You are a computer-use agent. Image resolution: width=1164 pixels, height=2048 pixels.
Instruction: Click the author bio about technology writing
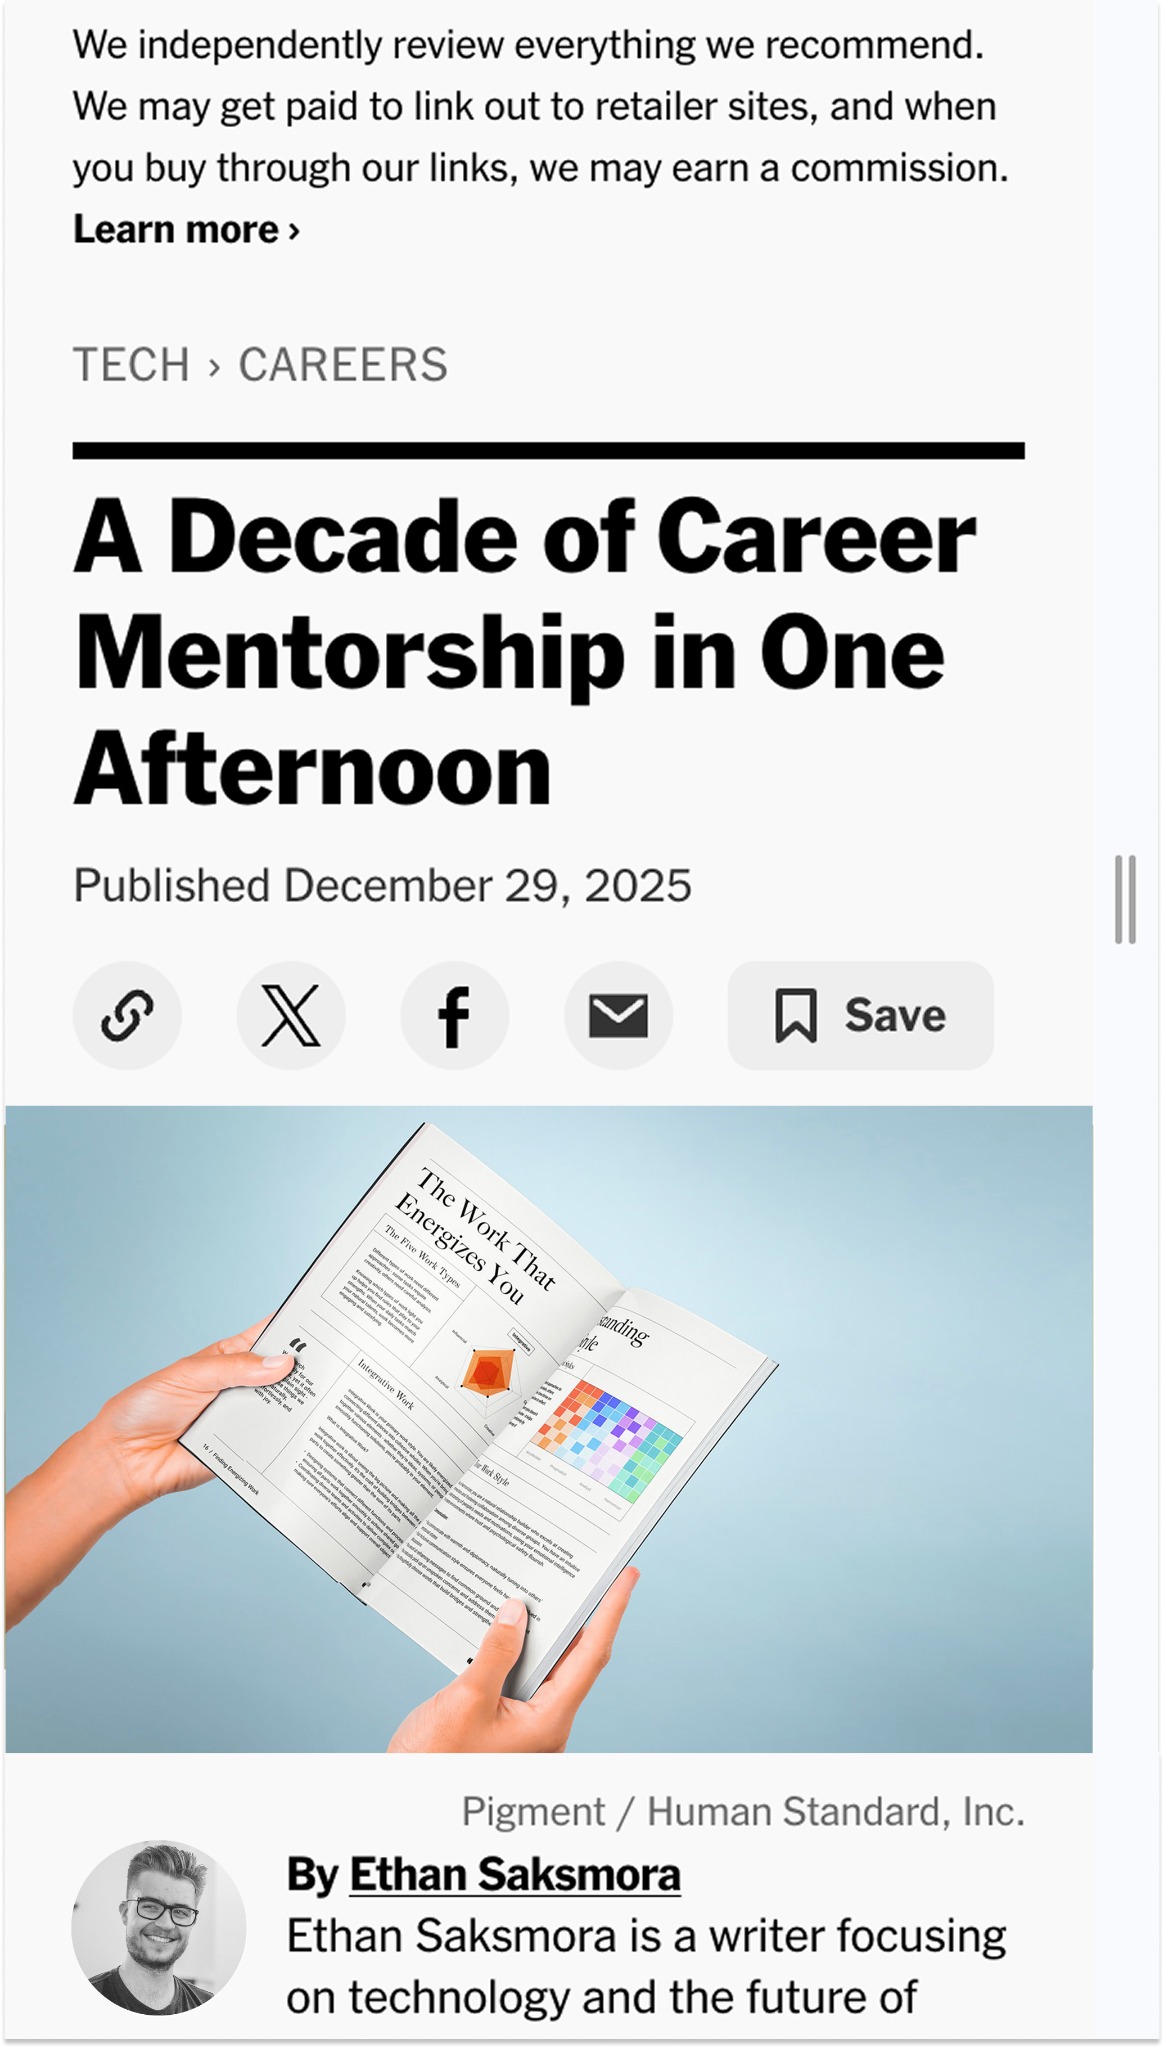tap(646, 1967)
